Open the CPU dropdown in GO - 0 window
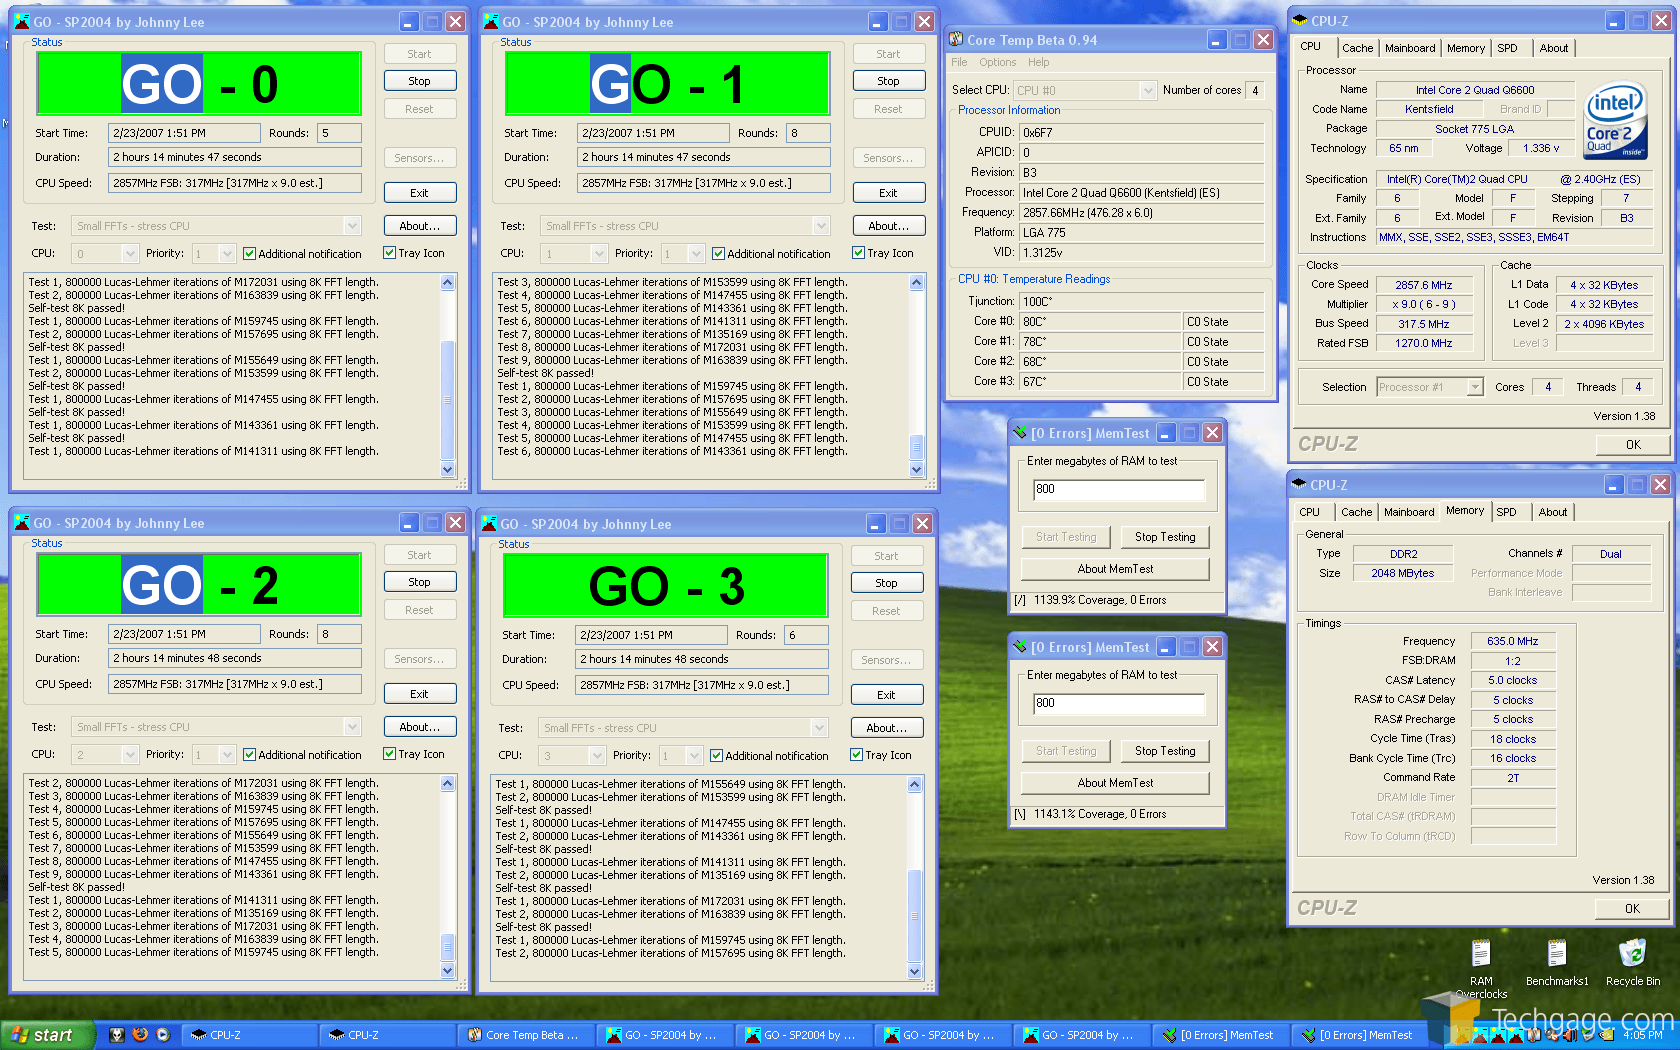Image resolution: width=1680 pixels, height=1050 pixels. [x=129, y=254]
